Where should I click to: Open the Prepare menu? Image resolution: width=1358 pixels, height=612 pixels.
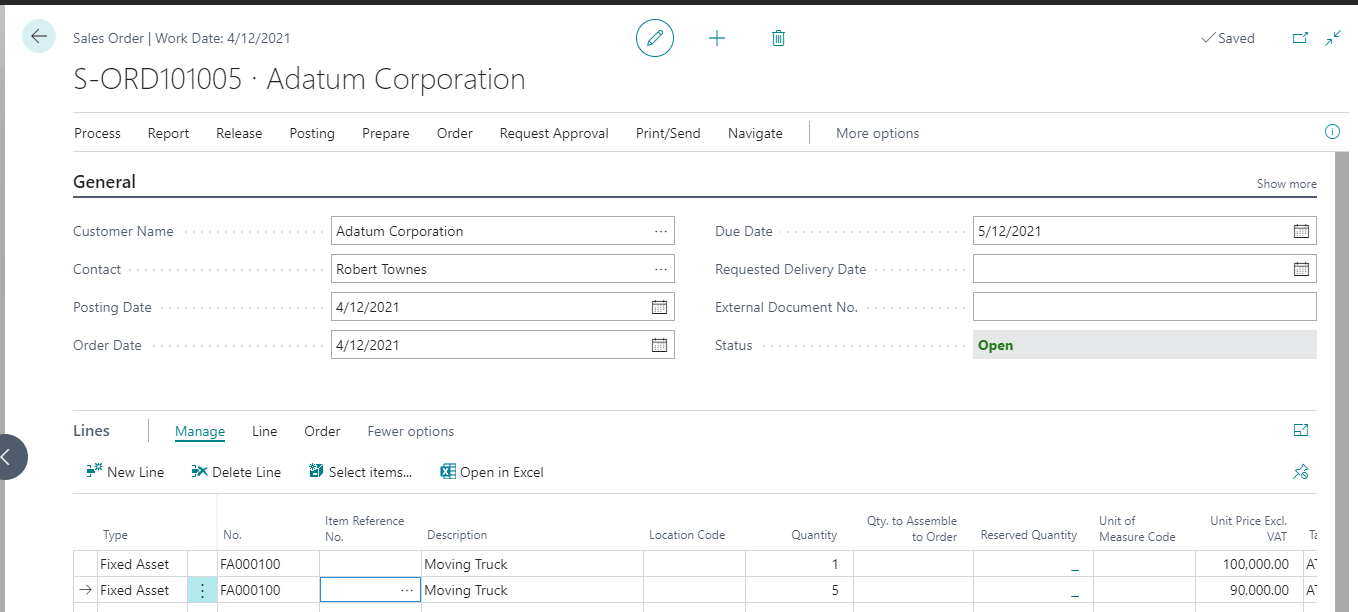(386, 133)
